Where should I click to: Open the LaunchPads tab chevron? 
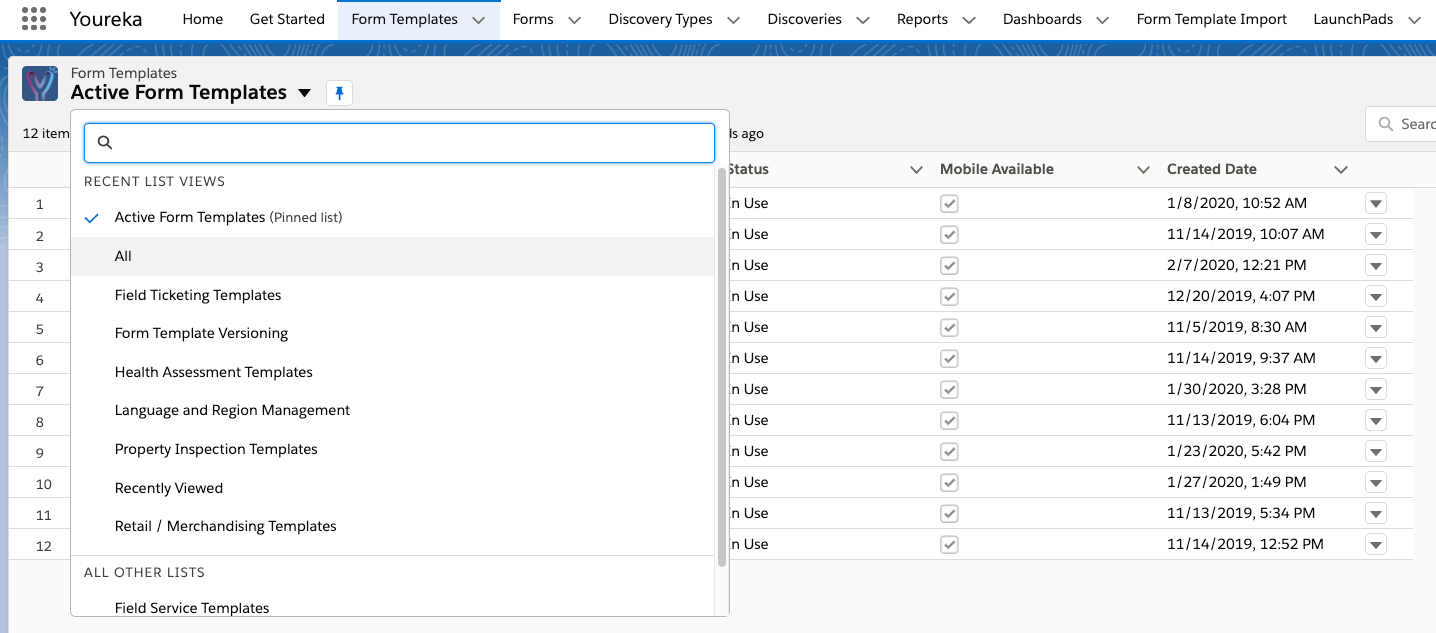pyautogui.click(x=1414, y=20)
